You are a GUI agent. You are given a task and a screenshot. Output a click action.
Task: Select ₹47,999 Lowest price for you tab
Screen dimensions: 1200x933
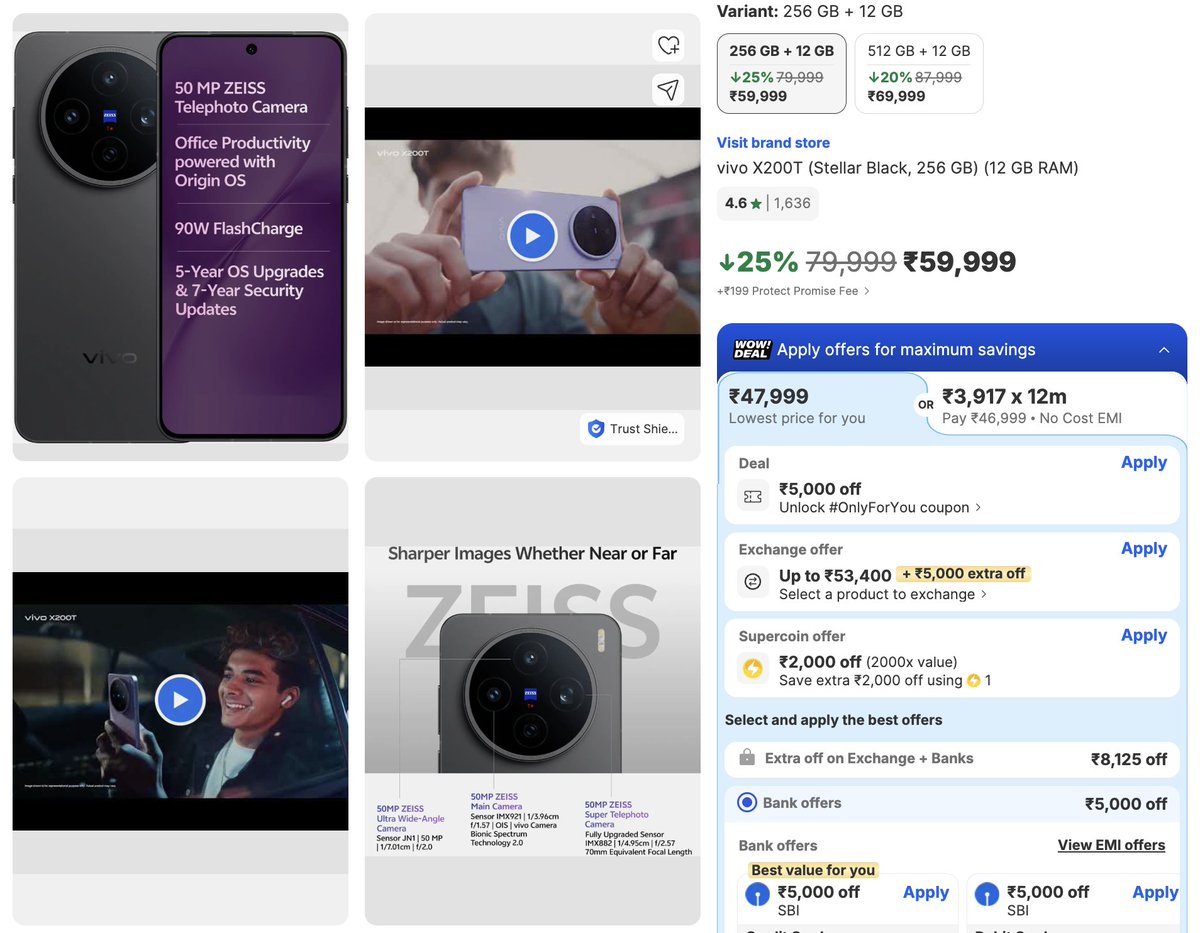[x=822, y=405]
